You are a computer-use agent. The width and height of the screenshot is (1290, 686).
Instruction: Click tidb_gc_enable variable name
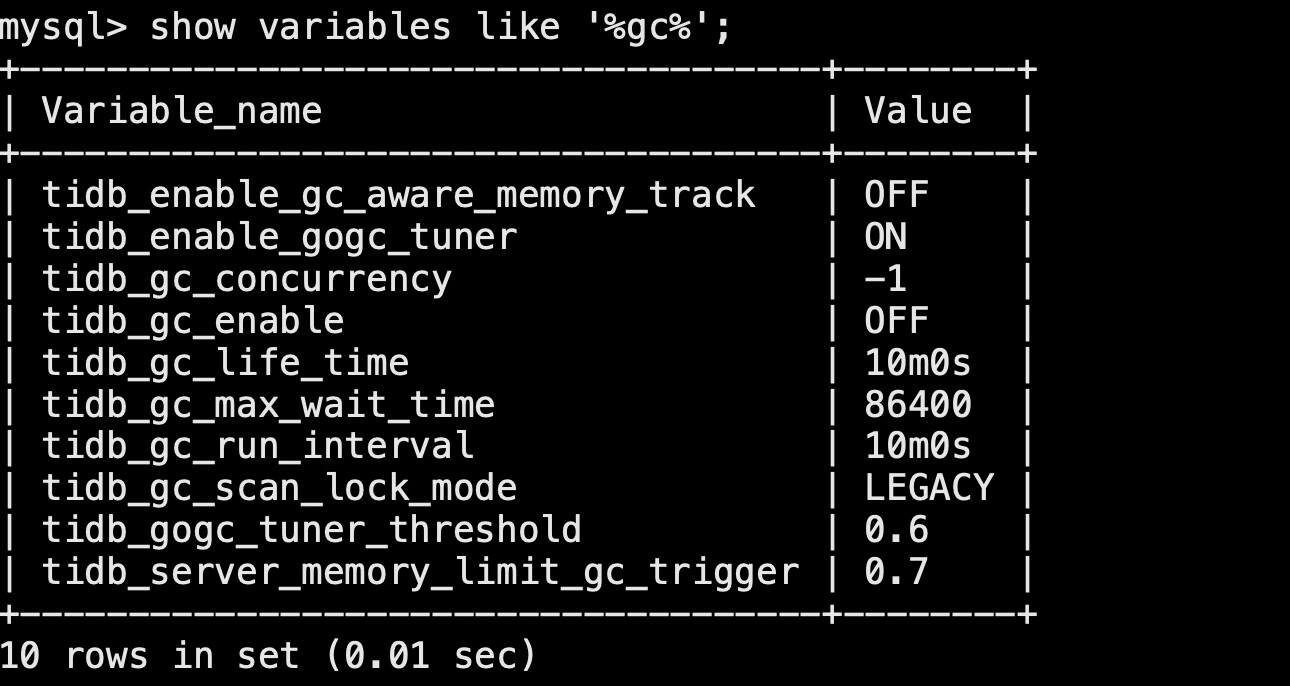pyautogui.click(x=192, y=321)
